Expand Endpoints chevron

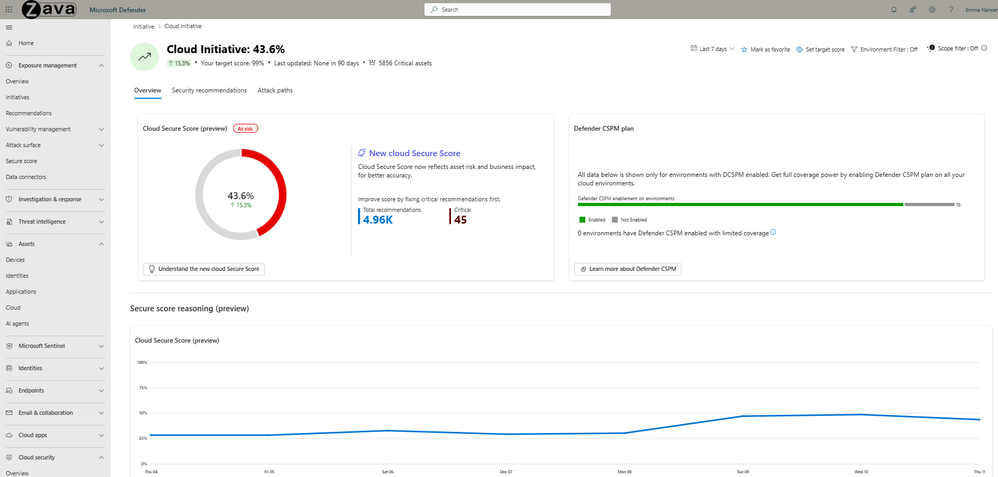[102, 390]
